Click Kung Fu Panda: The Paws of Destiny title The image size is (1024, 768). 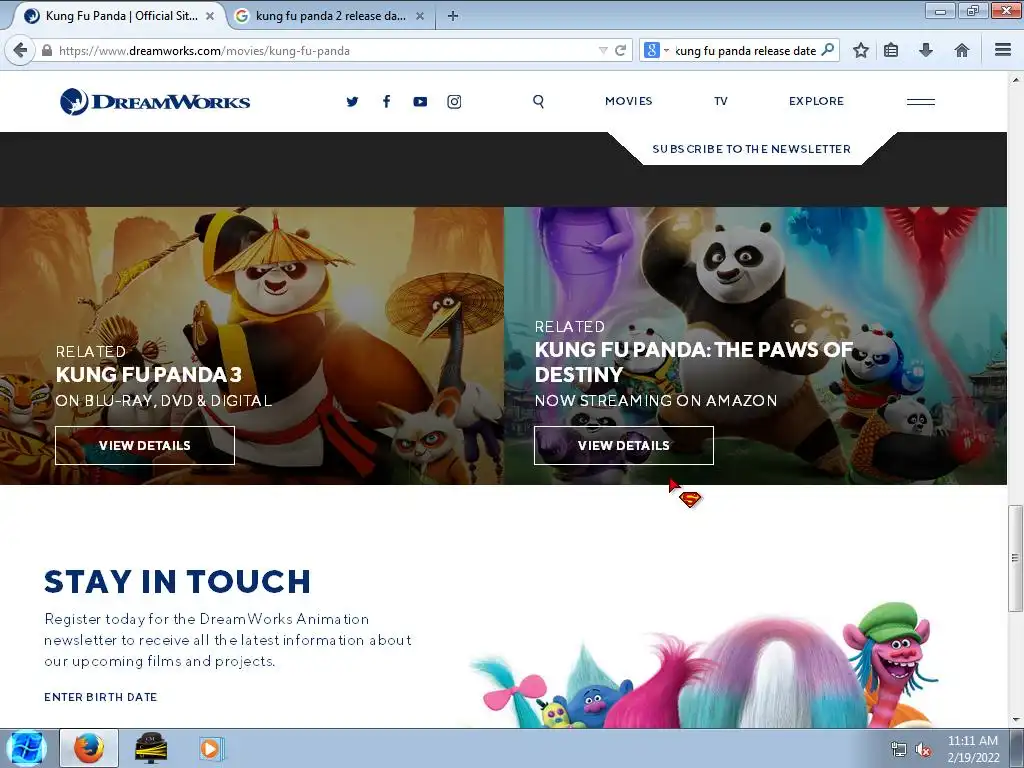[694, 362]
